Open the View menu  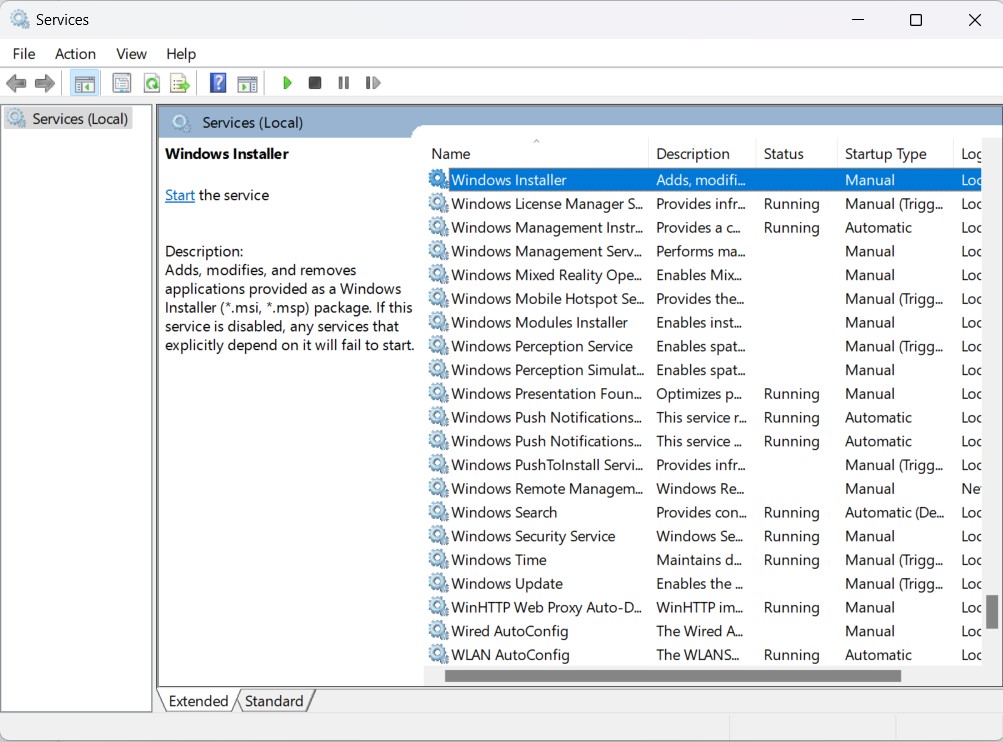point(131,54)
